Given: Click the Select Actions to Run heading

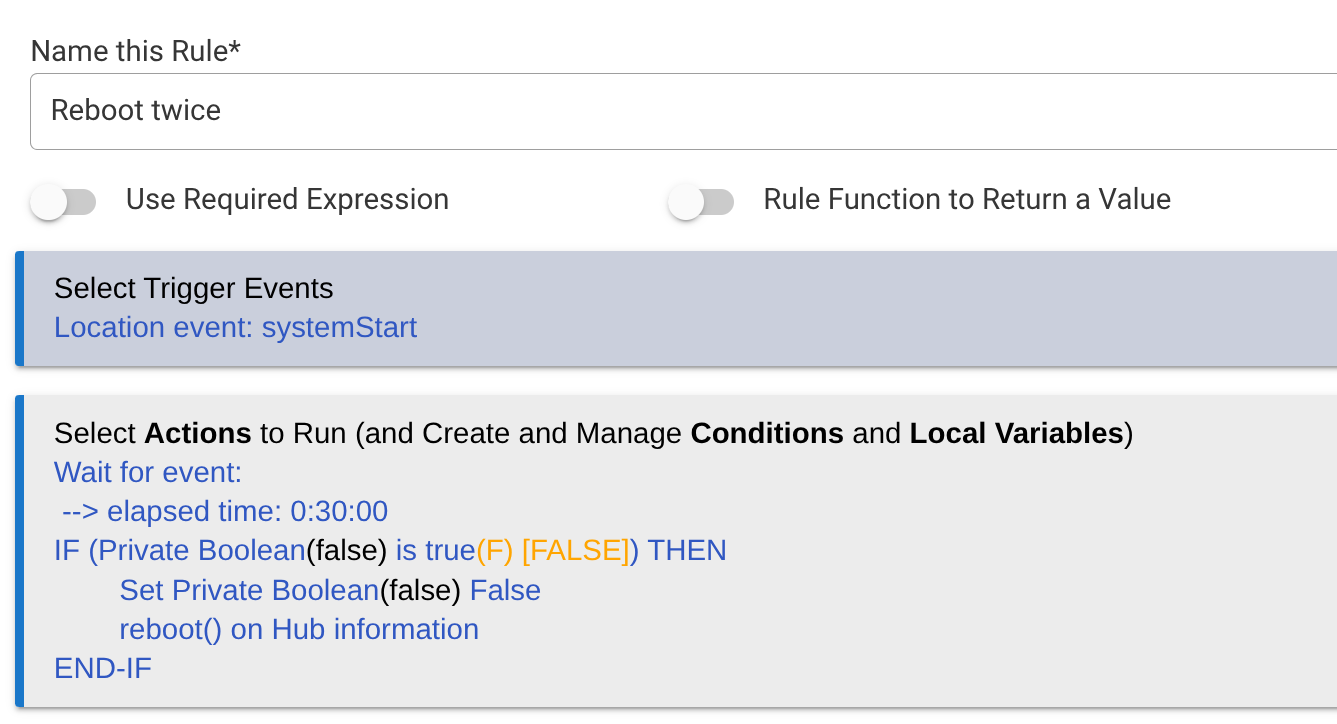Looking at the screenshot, I should [x=592, y=433].
